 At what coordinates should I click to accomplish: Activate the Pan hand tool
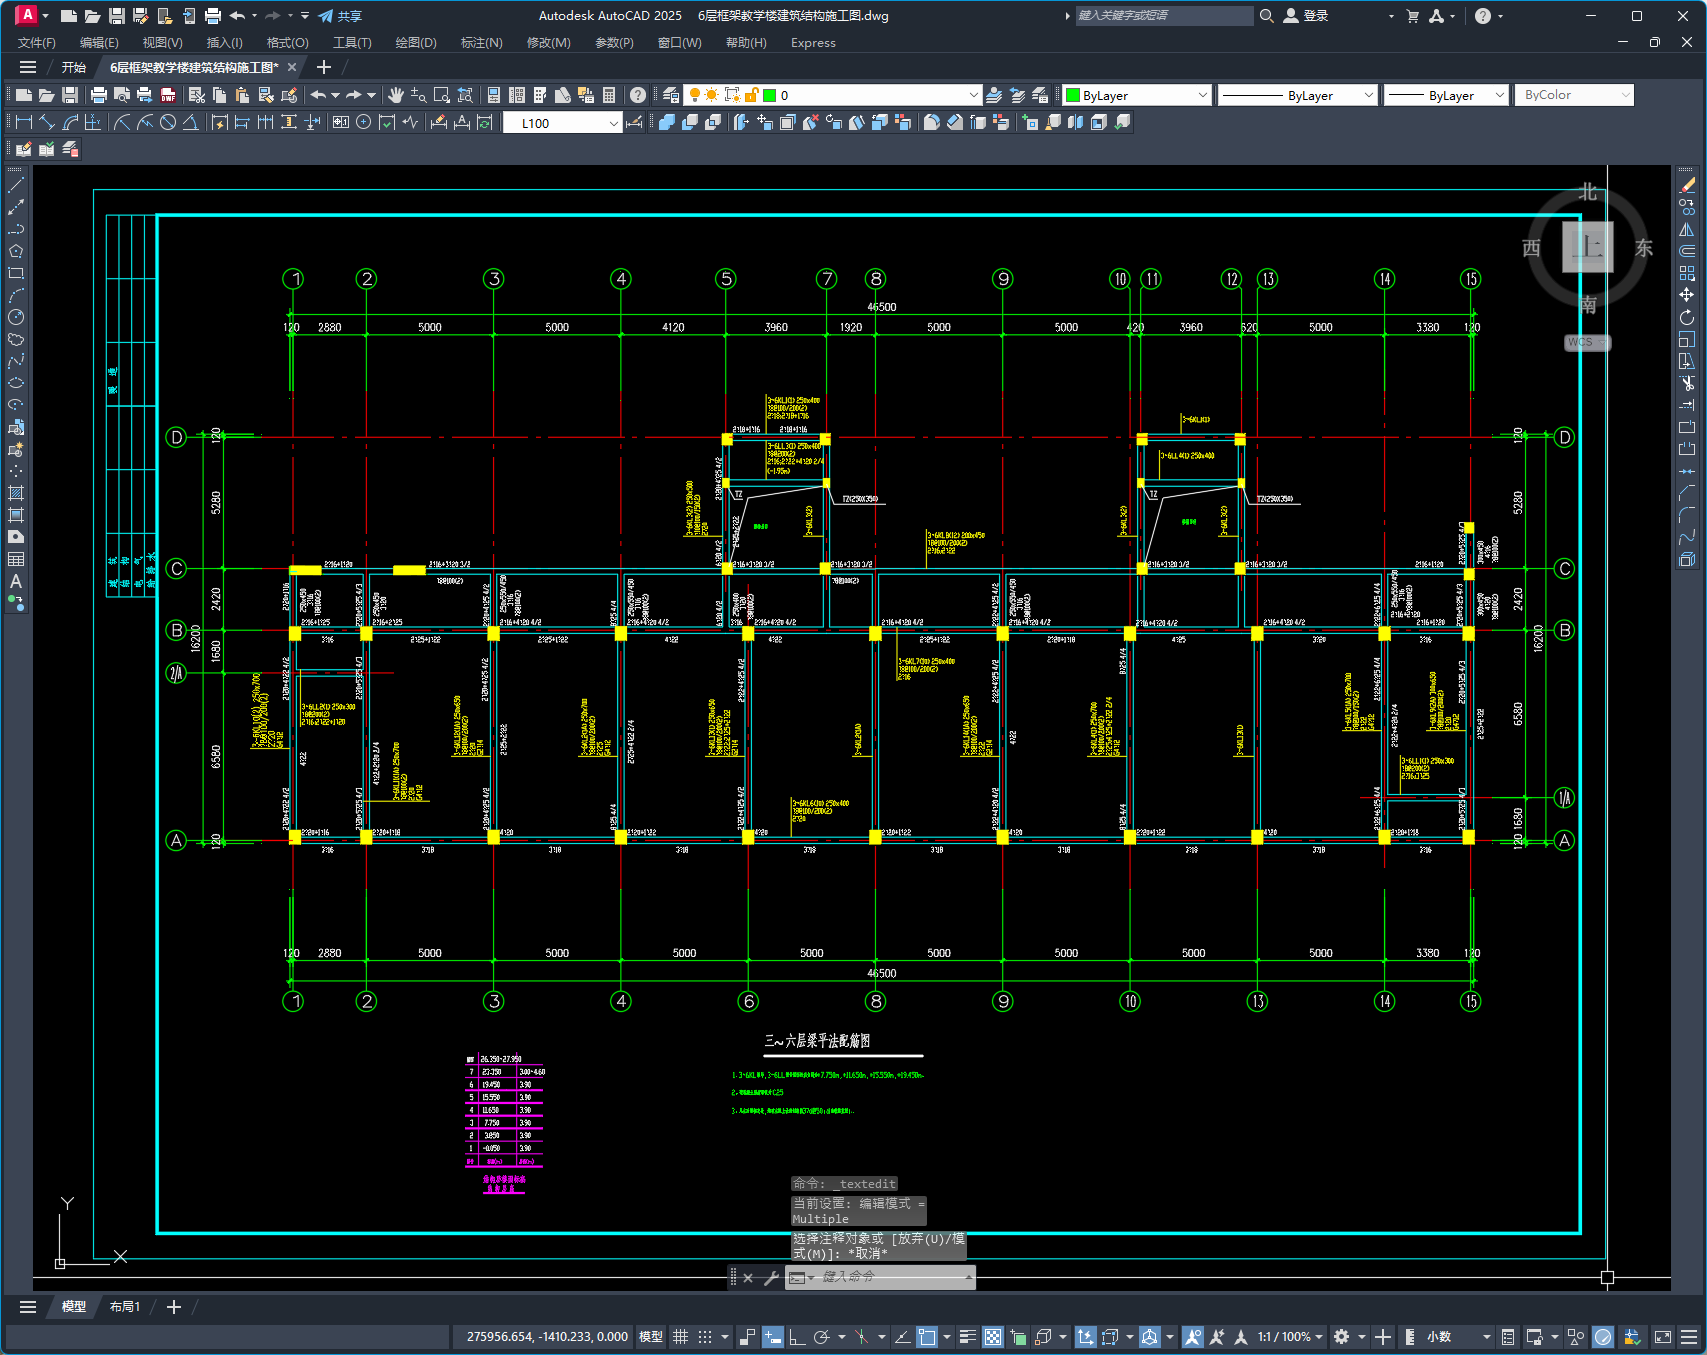point(396,95)
